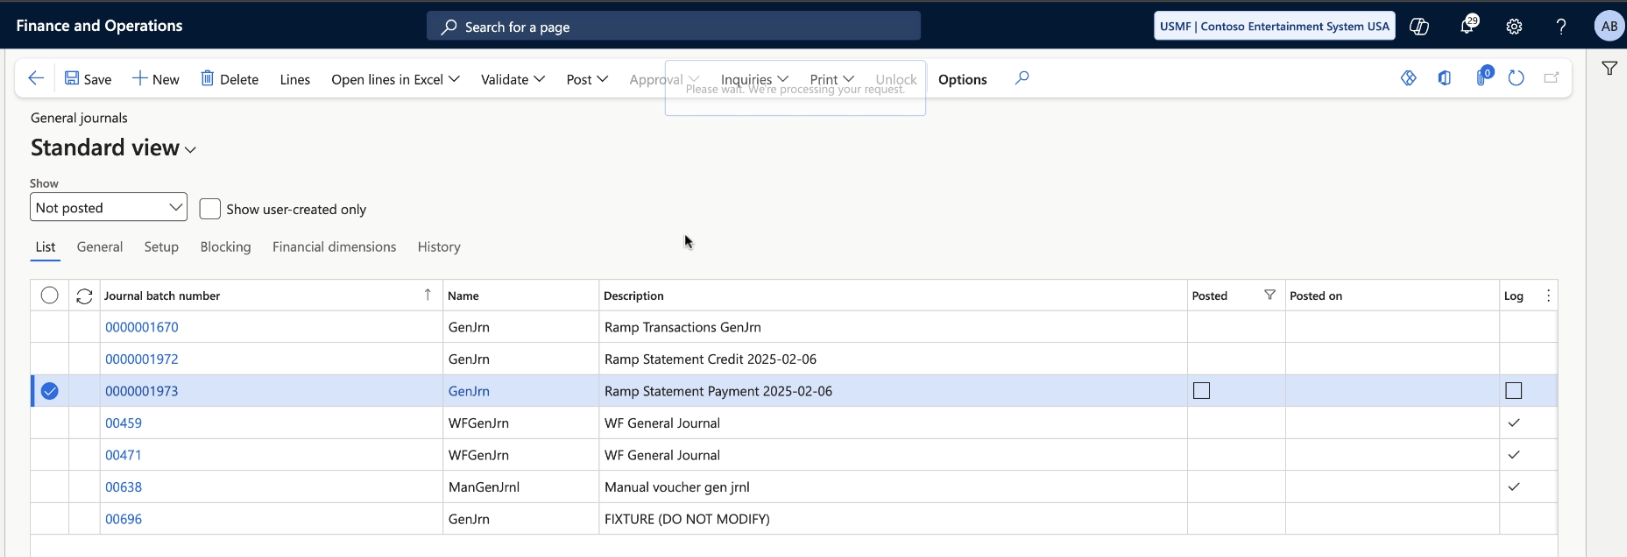Click GenJrn name link in selected row
1627x557 pixels.
pos(469,391)
